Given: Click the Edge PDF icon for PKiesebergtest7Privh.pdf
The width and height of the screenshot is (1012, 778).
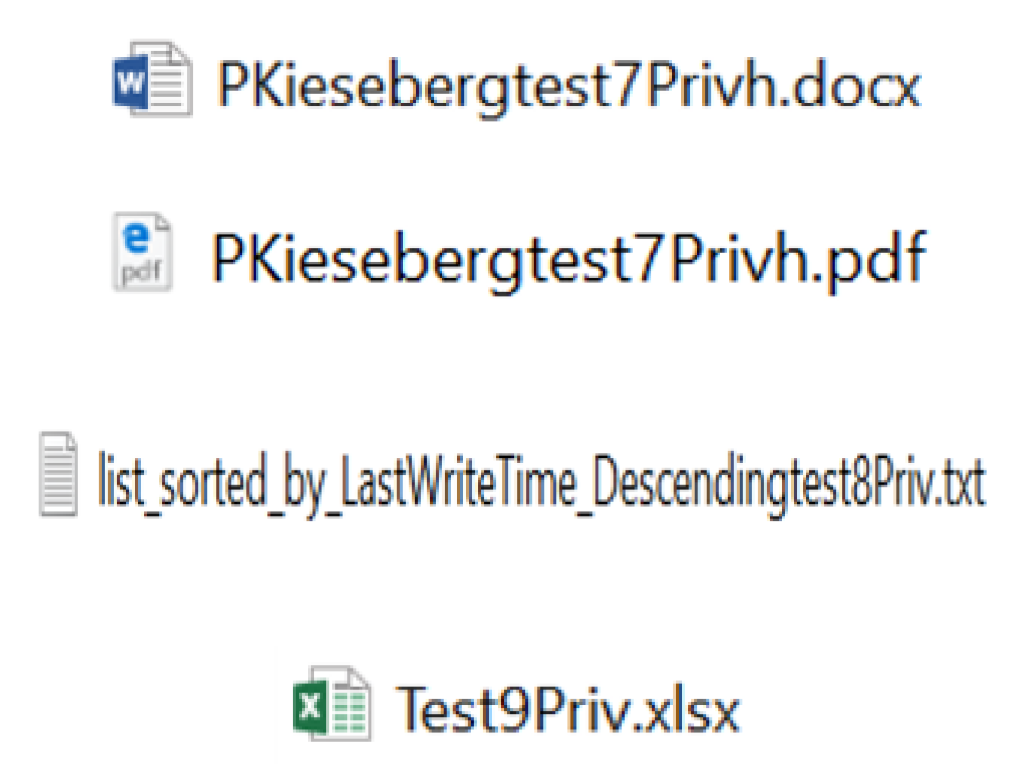Looking at the screenshot, I should coord(142,252).
